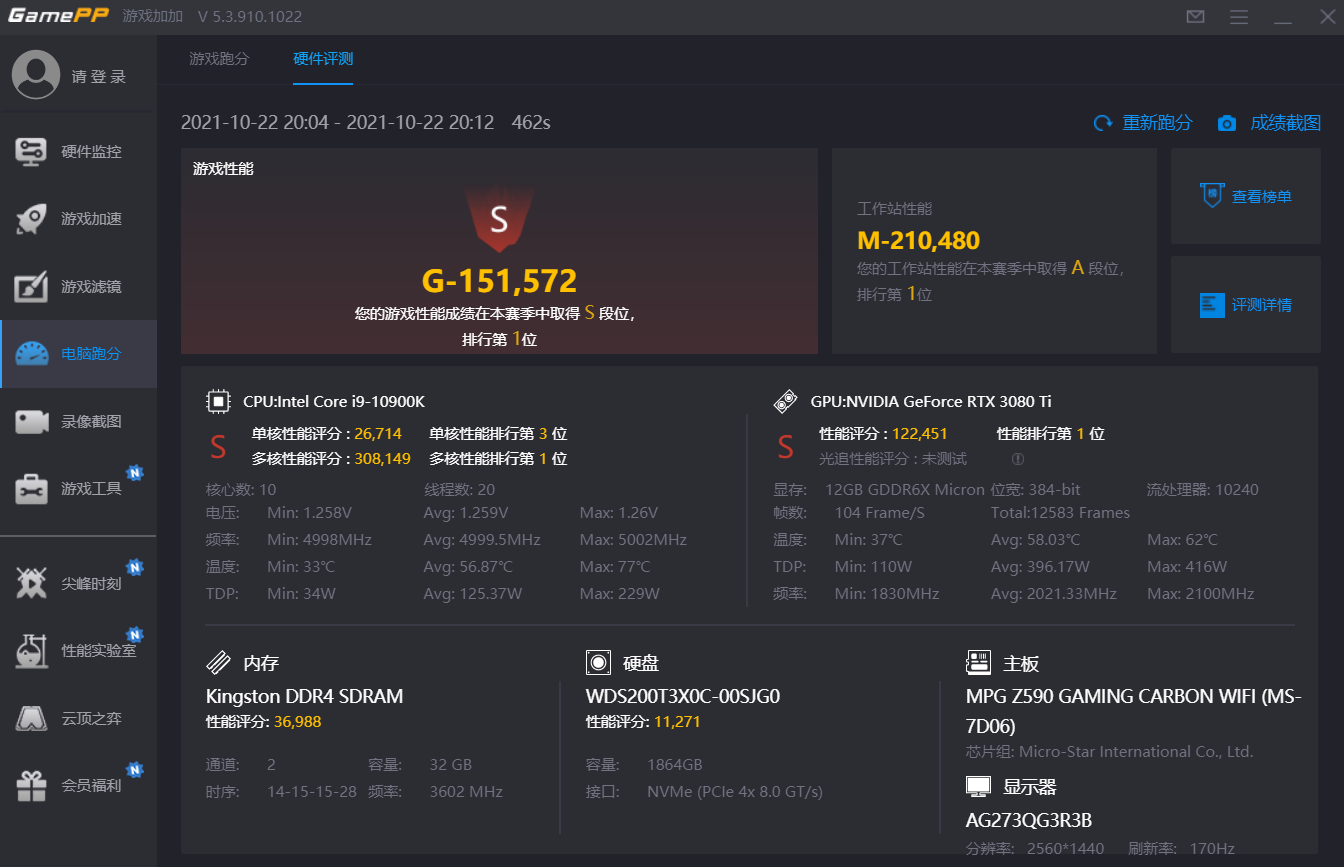Select the 硬件评测 tab
Image resolution: width=1344 pixels, height=867 pixels.
[x=323, y=59]
